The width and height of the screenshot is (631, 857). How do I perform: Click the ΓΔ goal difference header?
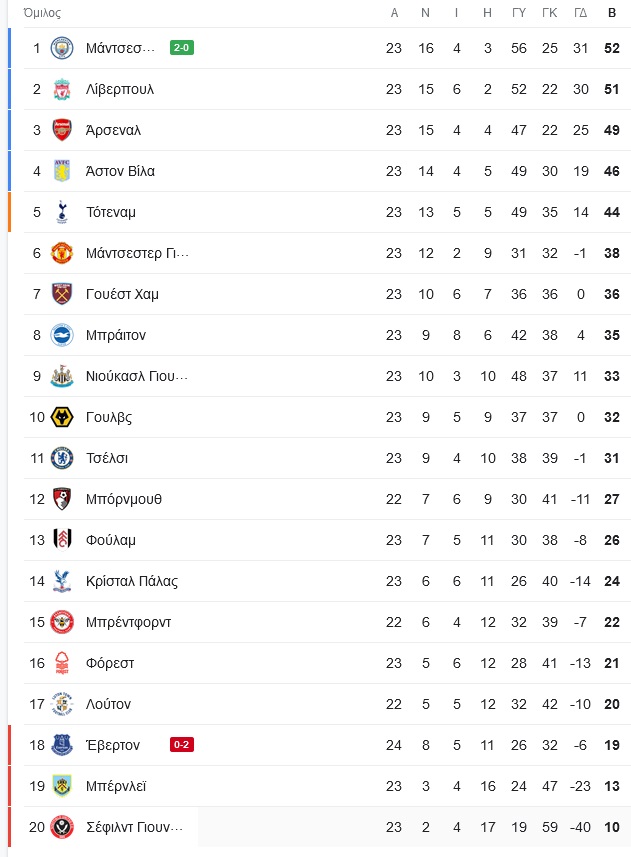point(581,13)
